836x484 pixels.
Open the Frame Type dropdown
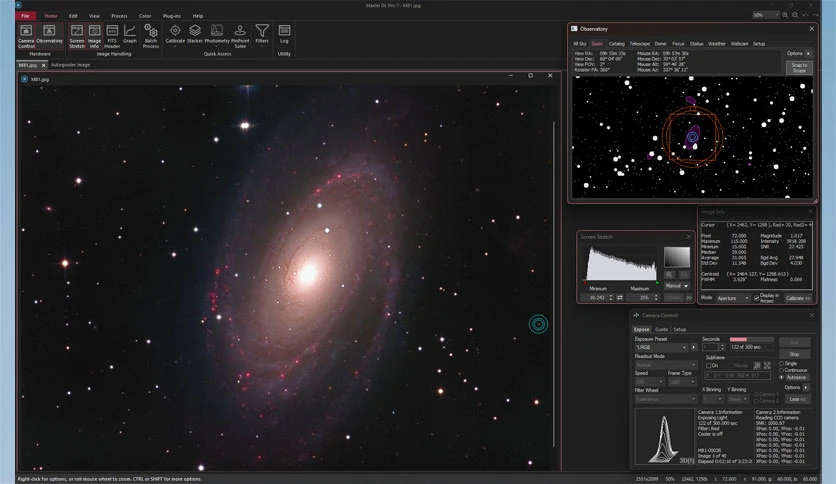click(682, 382)
